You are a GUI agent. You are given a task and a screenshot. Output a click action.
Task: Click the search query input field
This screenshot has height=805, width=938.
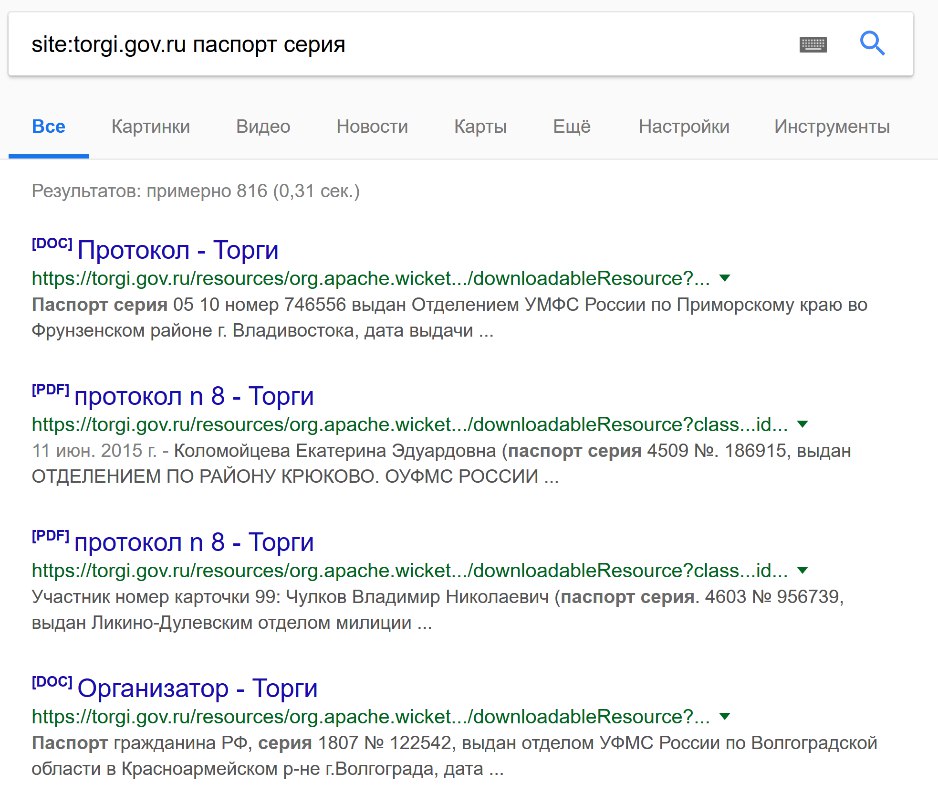click(407, 44)
